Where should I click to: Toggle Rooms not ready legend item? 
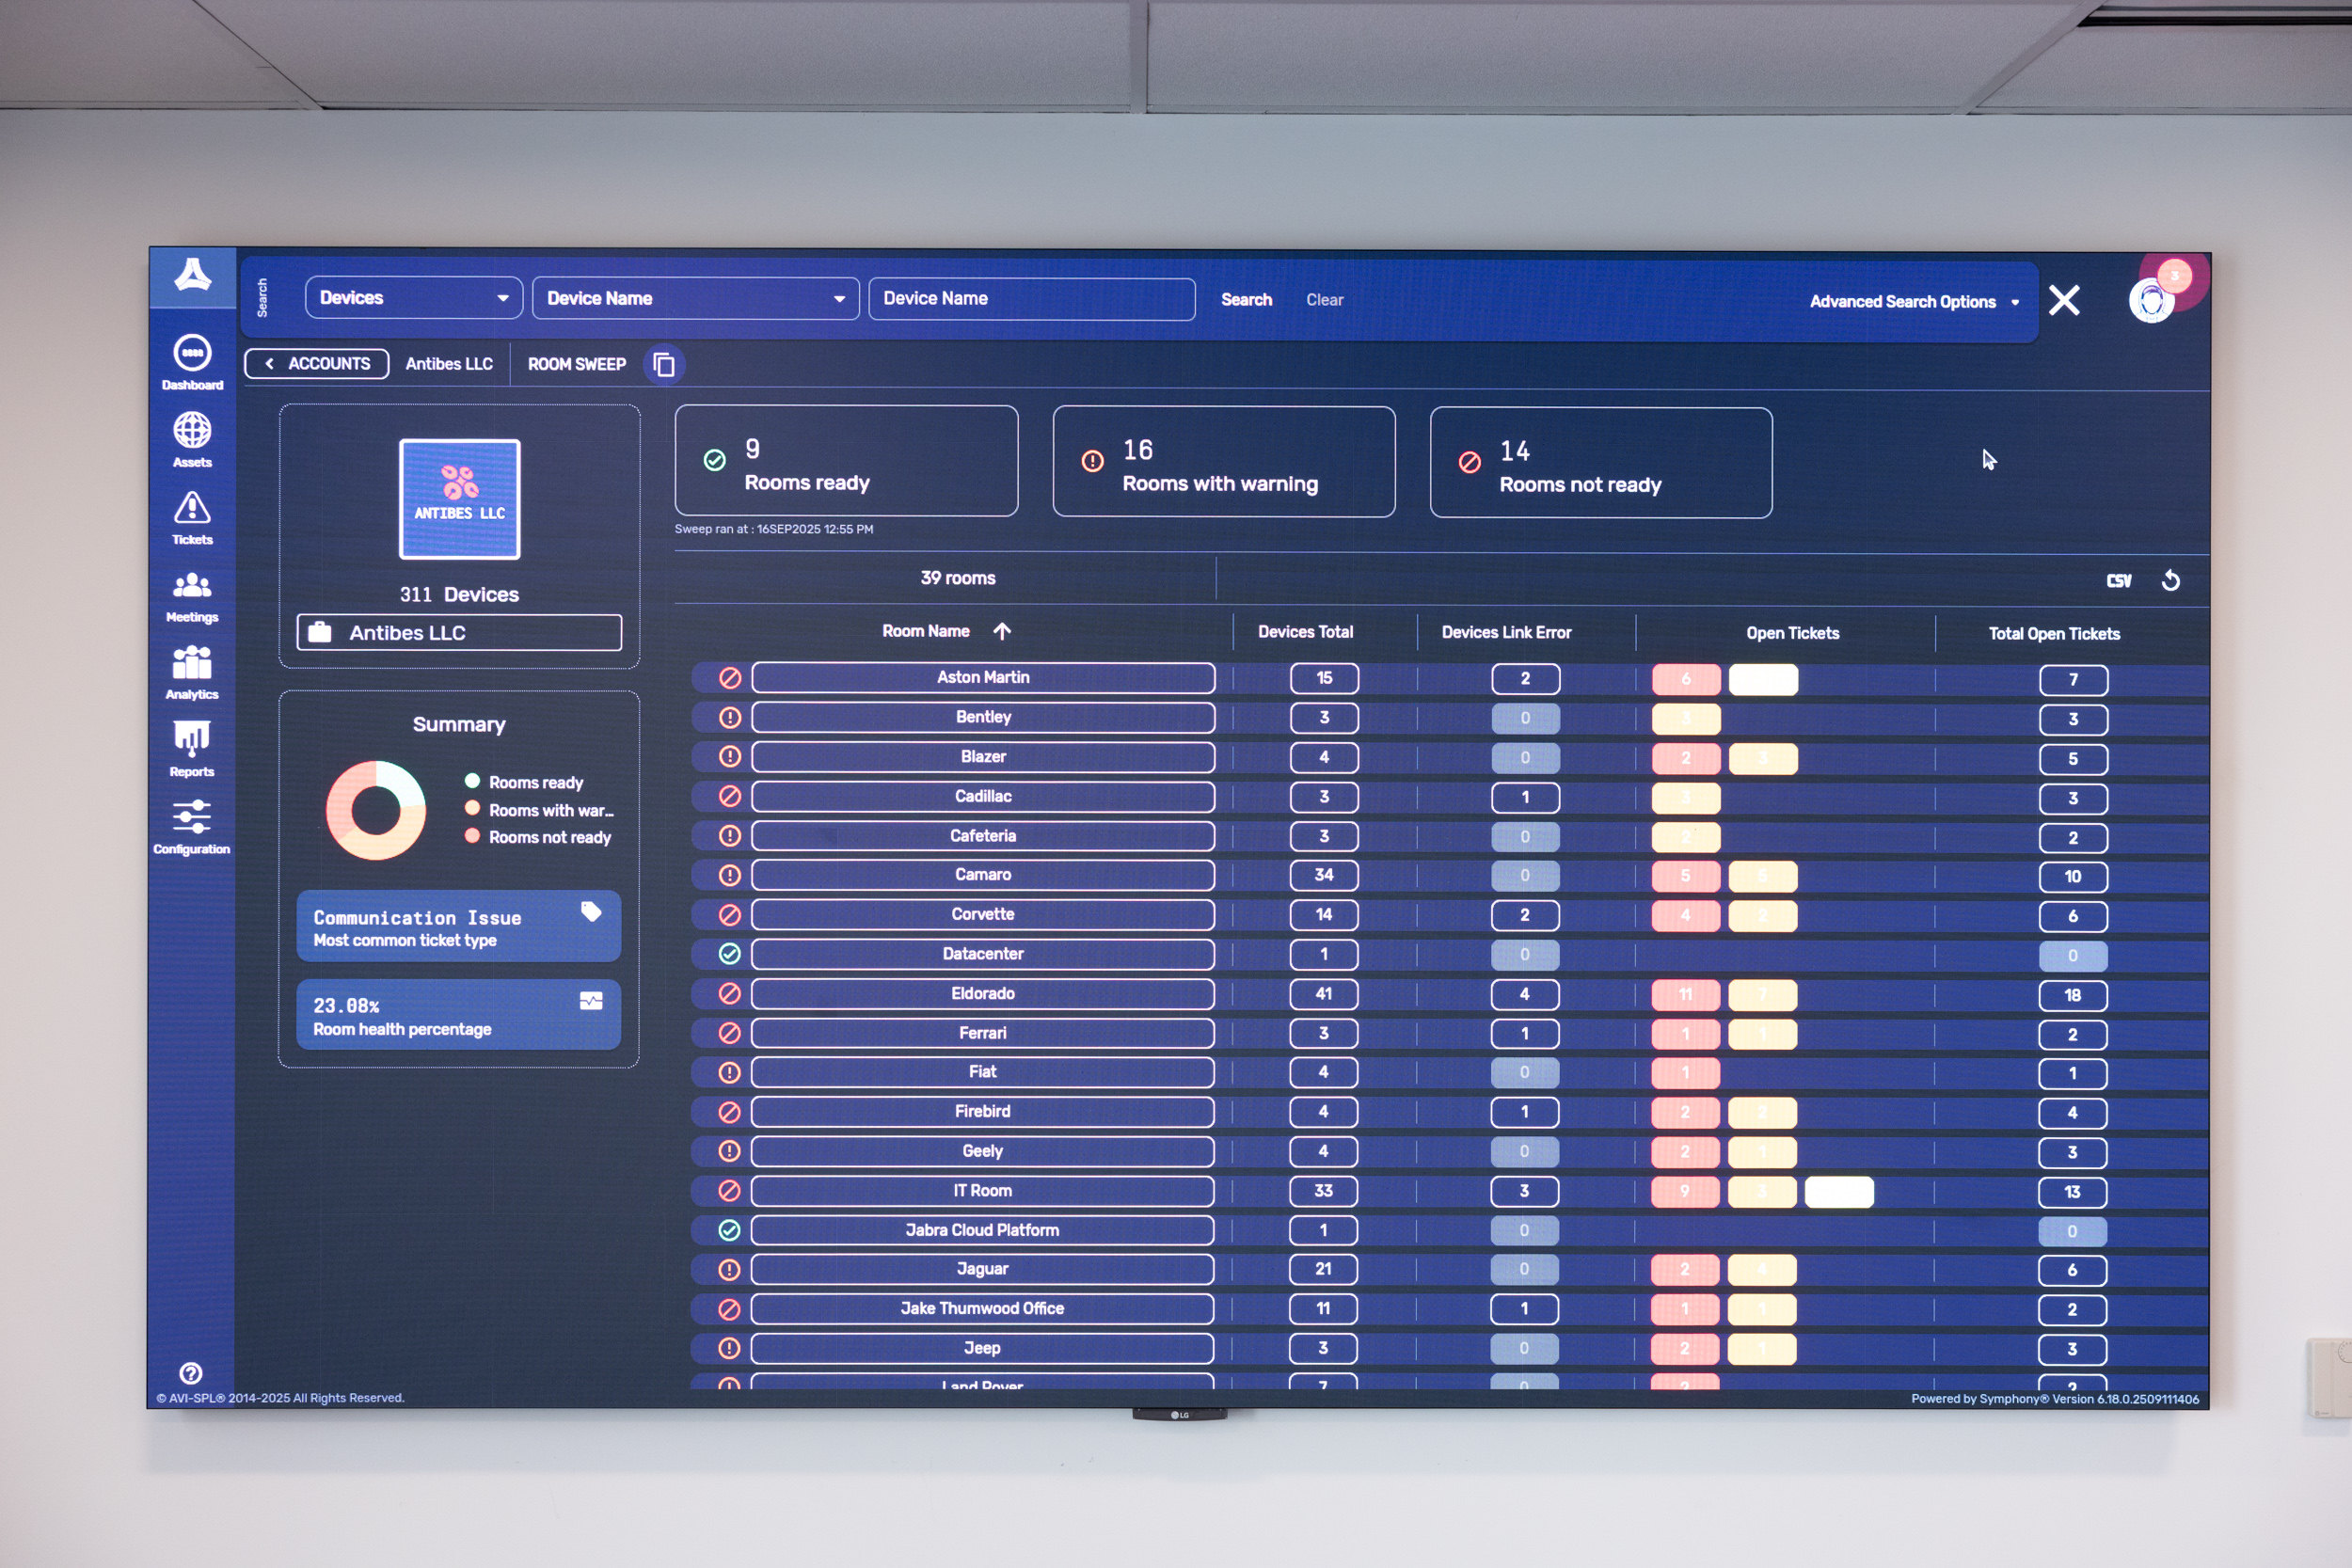(x=538, y=837)
